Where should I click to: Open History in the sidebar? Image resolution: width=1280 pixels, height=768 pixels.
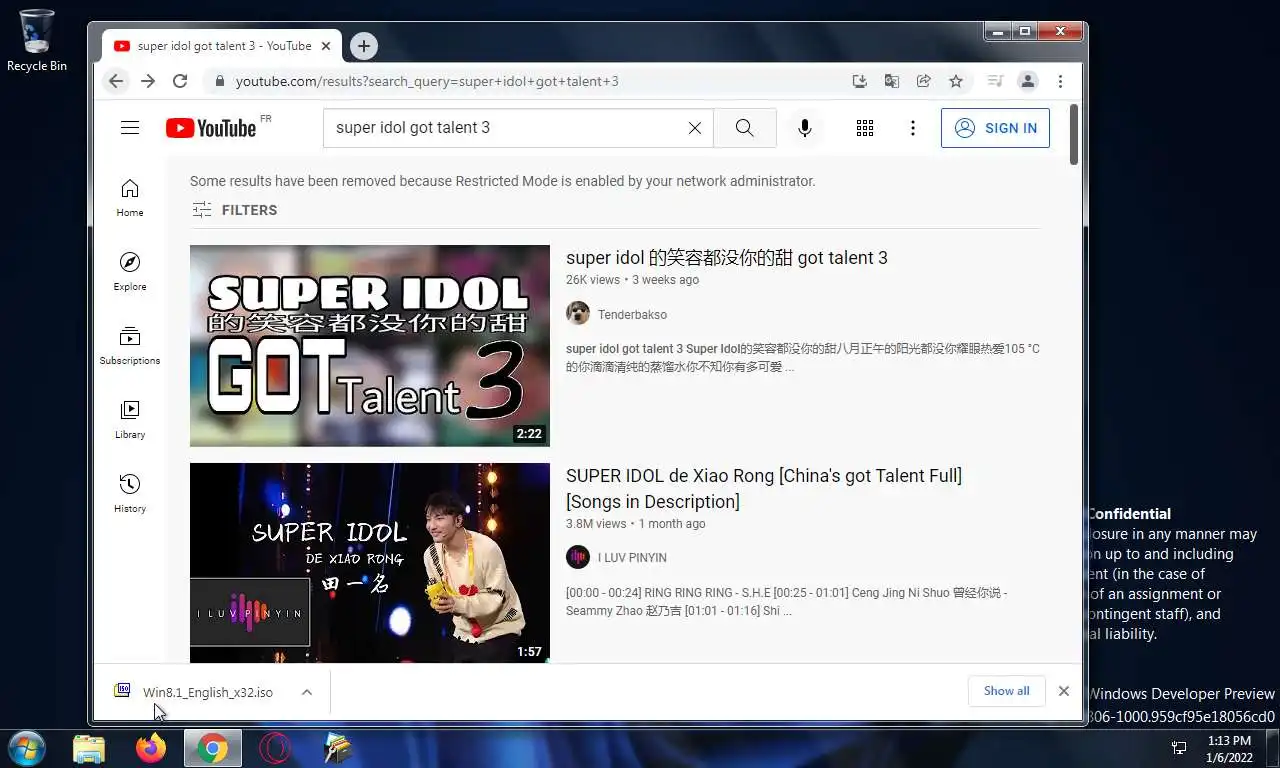click(x=130, y=494)
